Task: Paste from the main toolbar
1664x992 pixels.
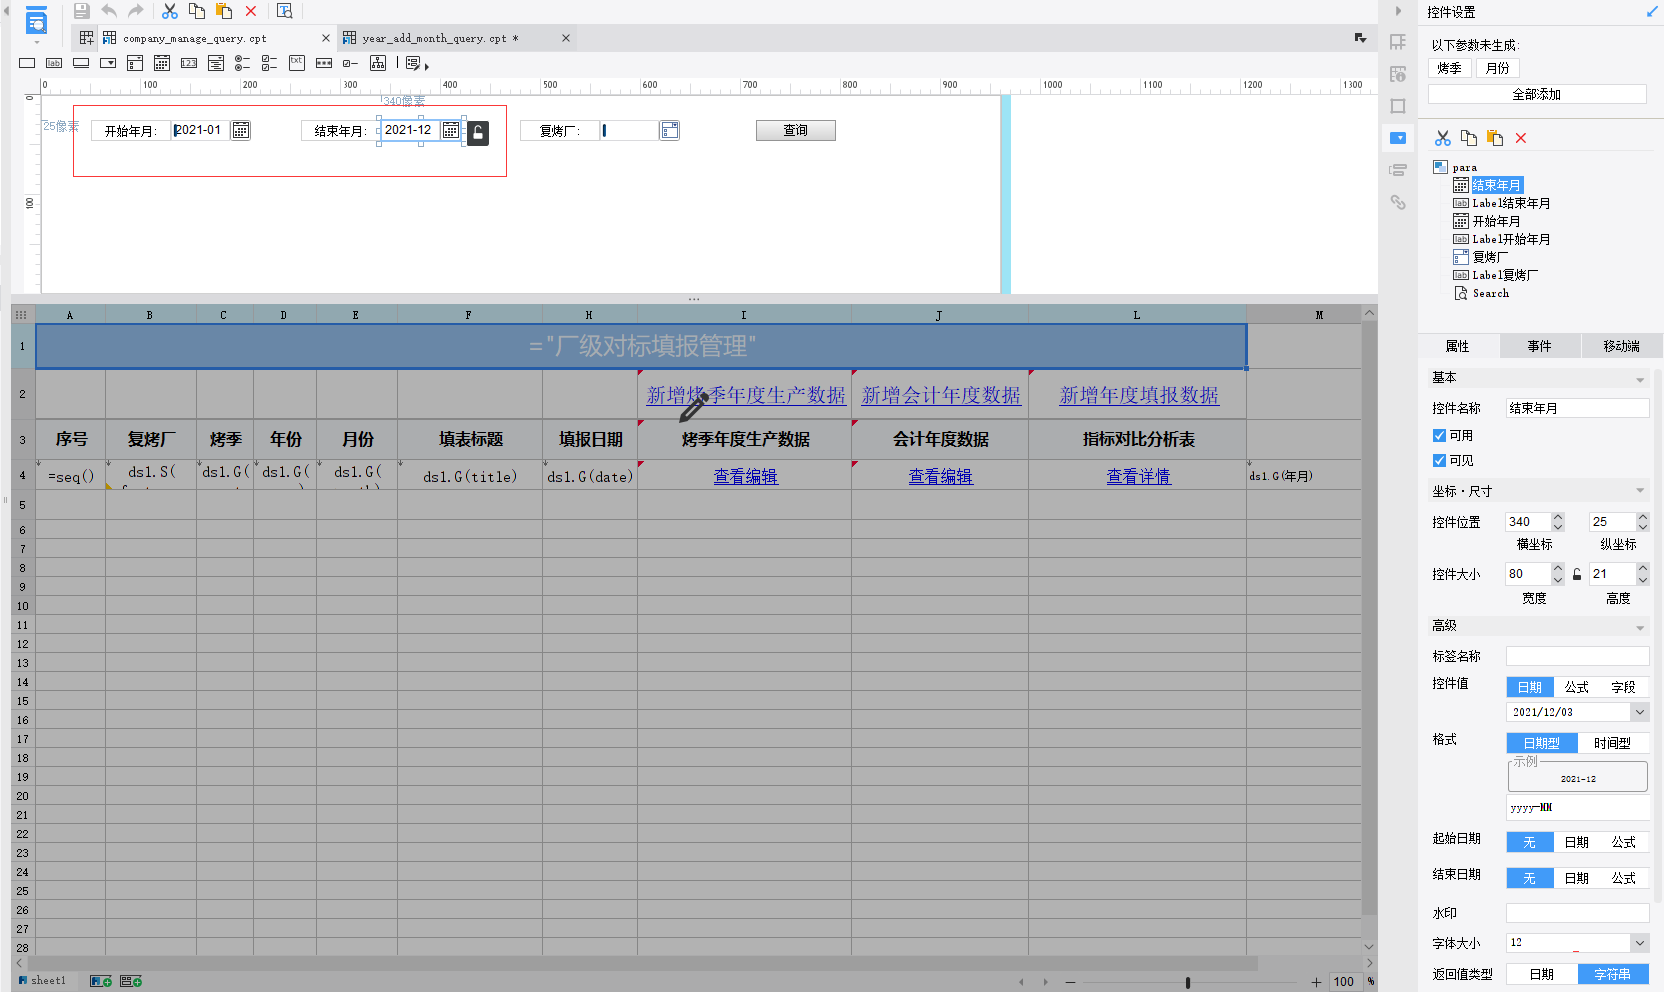Action: pos(224,11)
